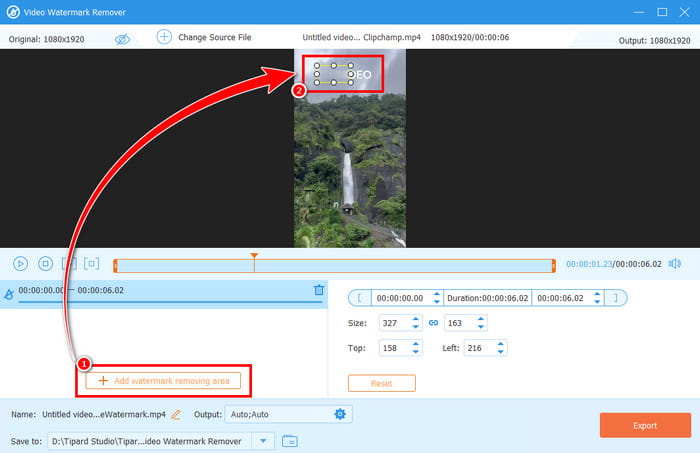Screen dimensions: 700x453
Task: Click the Change Source File plus icon
Action: click(x=164, y=37)
